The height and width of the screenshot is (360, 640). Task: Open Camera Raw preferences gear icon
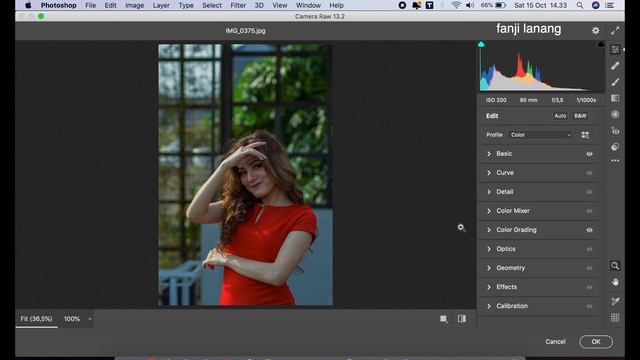click(x=596, y=30)
